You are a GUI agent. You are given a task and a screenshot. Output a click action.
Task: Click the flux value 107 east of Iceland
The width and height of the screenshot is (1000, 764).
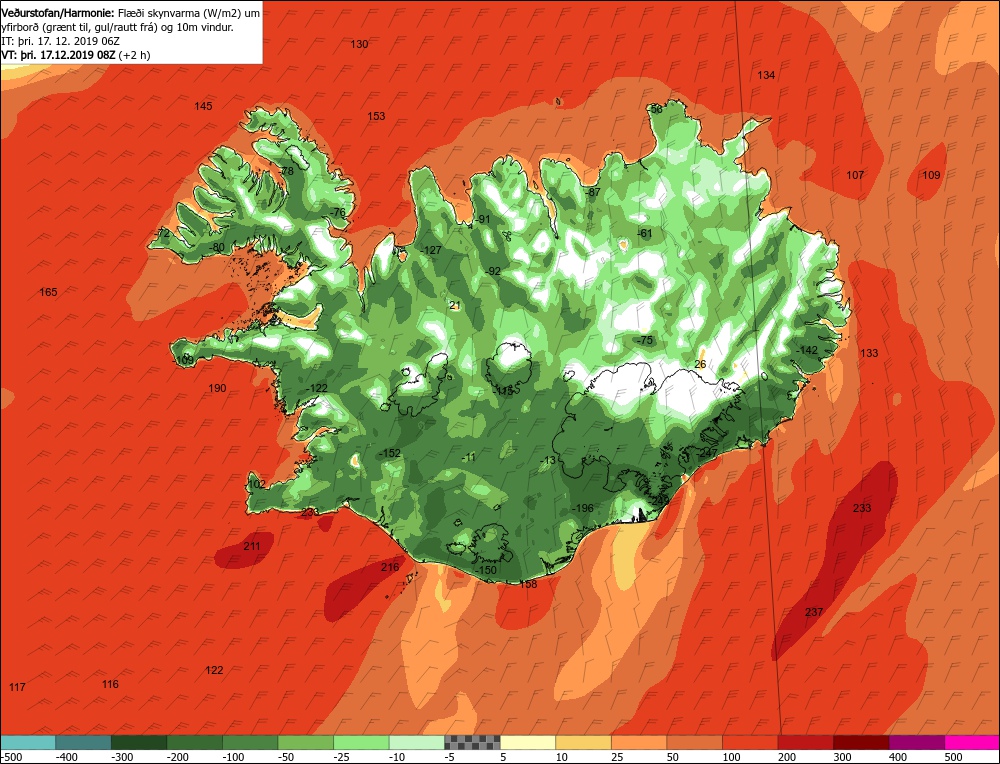(x=855, y=175)
